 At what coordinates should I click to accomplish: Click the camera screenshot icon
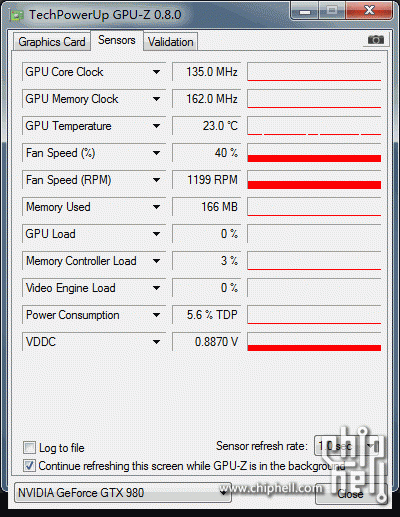[376, 40]
